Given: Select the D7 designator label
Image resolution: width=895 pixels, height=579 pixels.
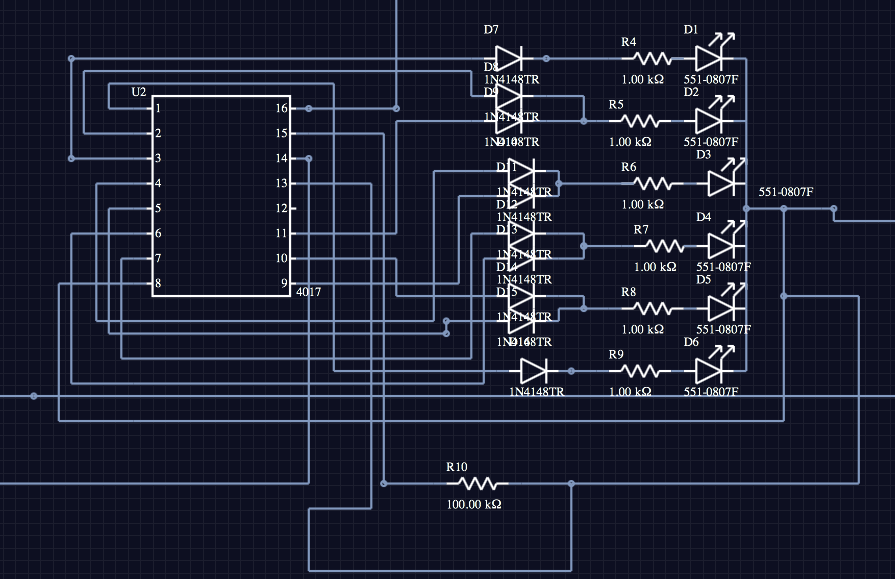Looking at the screenshot, I should [x=491, y=30].
